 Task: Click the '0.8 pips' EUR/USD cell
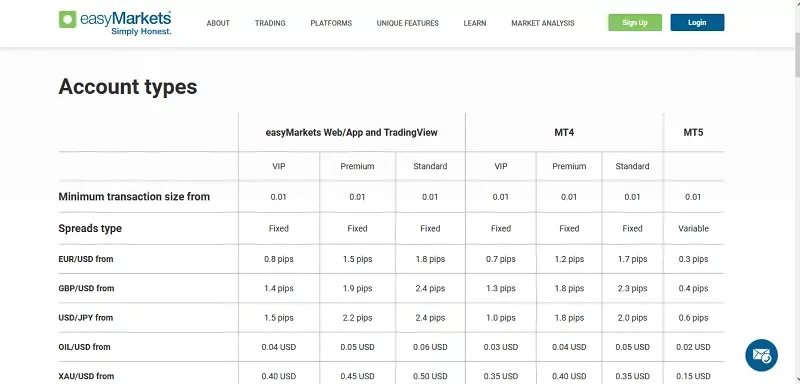[x=279, y=259]
